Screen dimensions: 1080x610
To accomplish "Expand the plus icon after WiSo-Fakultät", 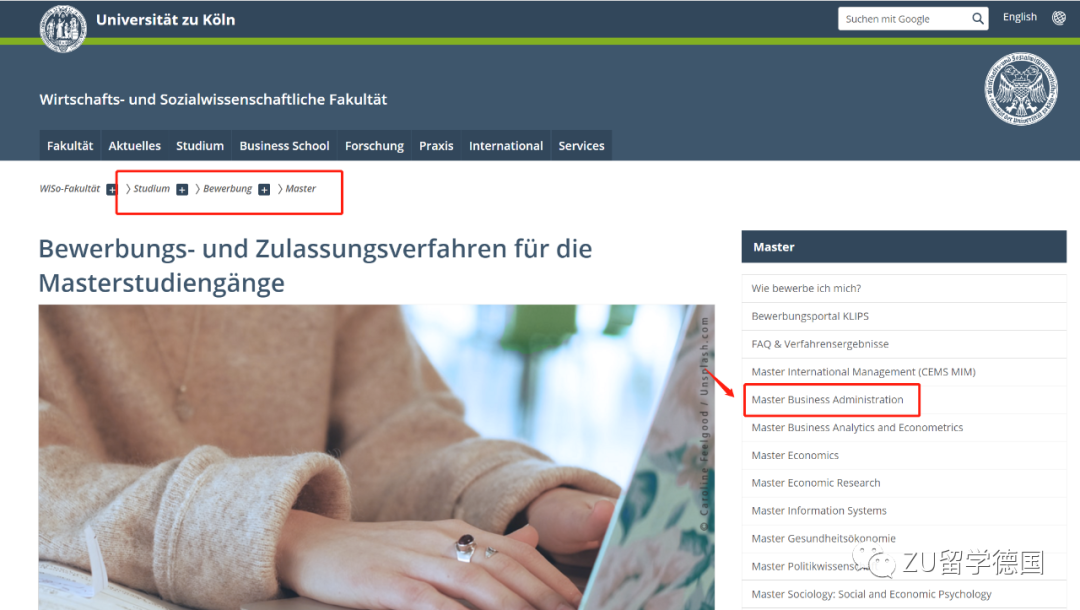I will click(112, 189).
